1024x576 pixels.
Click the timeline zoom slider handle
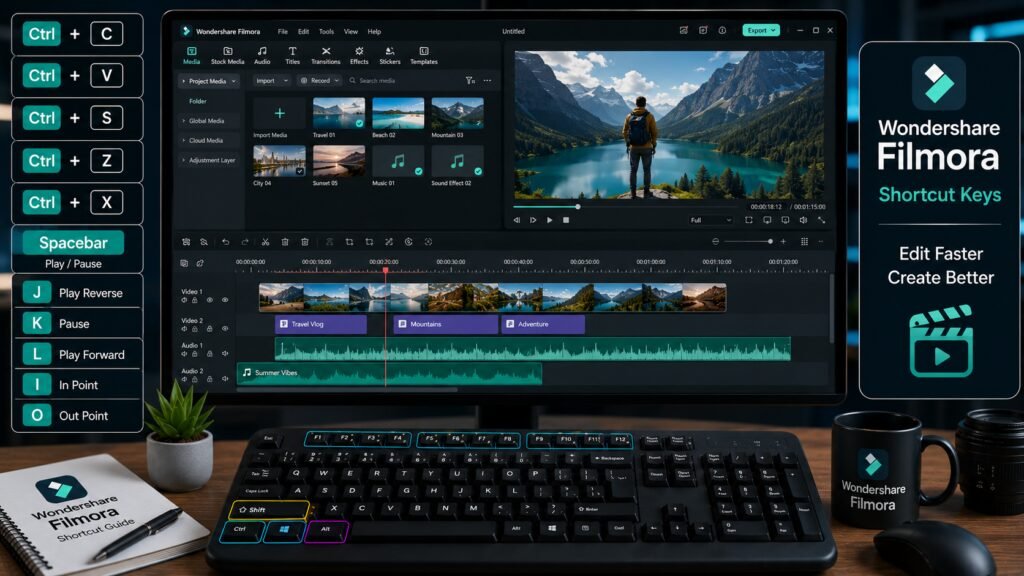pos(771,242)
